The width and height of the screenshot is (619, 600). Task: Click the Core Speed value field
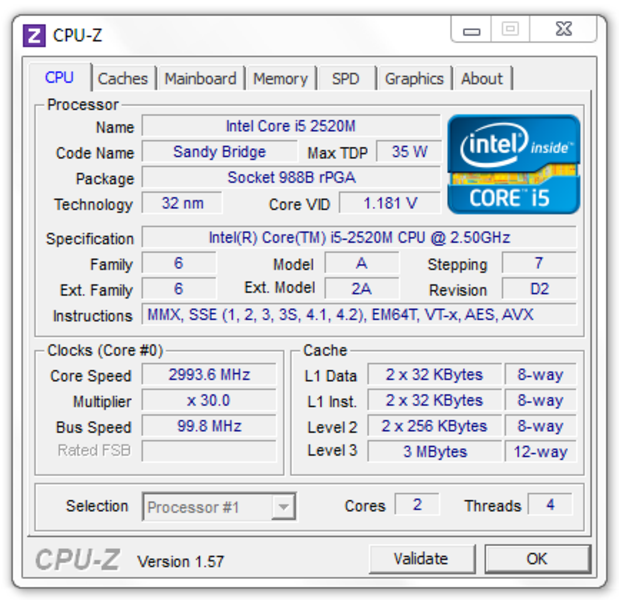tap(209, 374)
